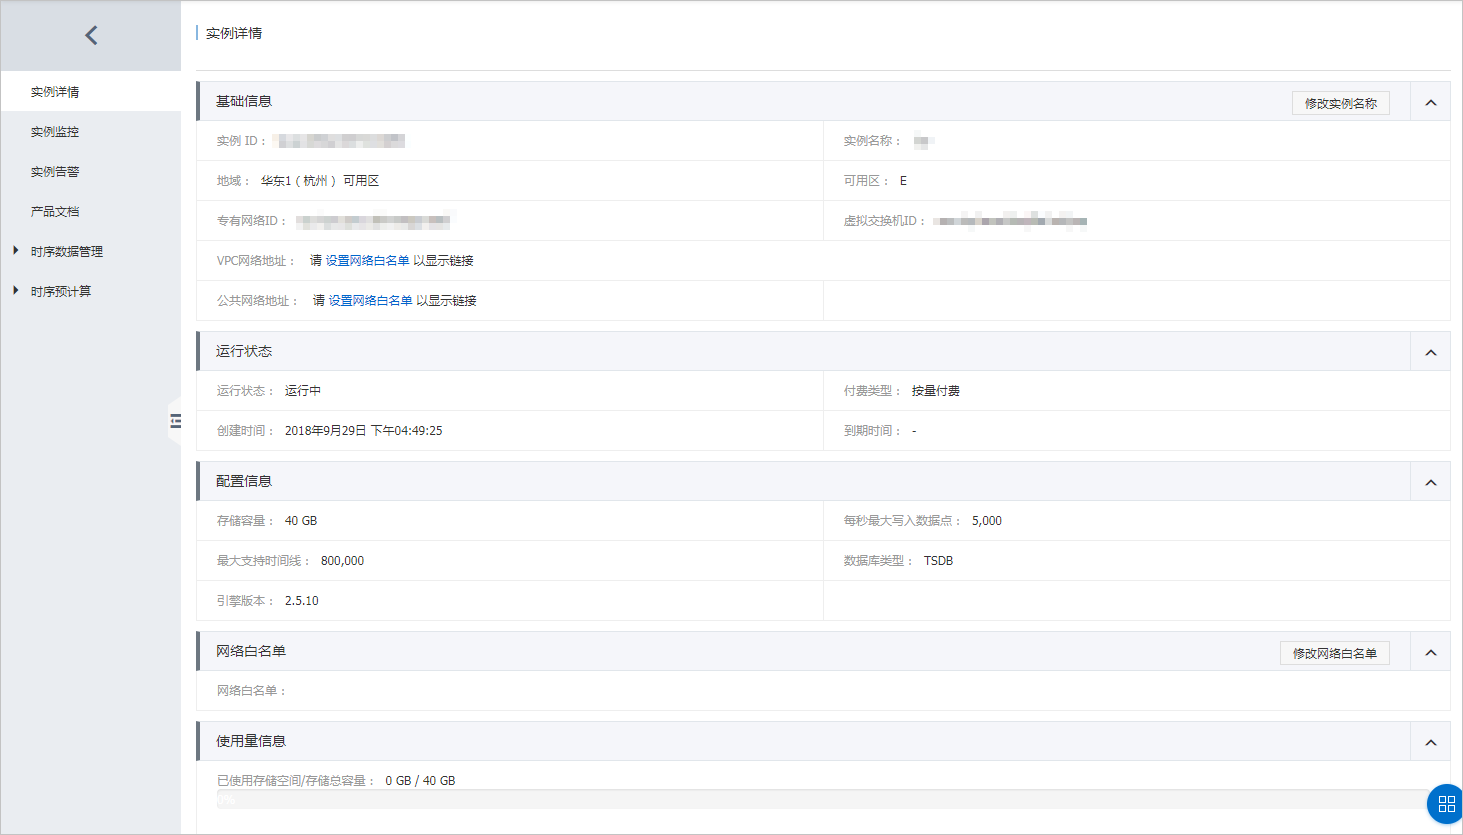1463x835 pixels.
Task: Open 实例监控 in the sidebar
Action: coord(55,132)
